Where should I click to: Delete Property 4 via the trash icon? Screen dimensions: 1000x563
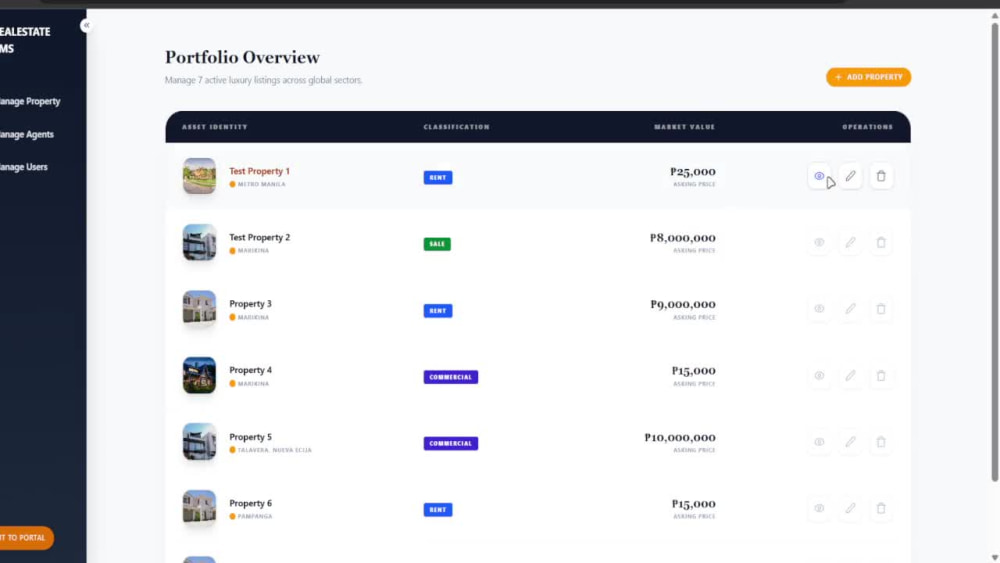[881, 376]
